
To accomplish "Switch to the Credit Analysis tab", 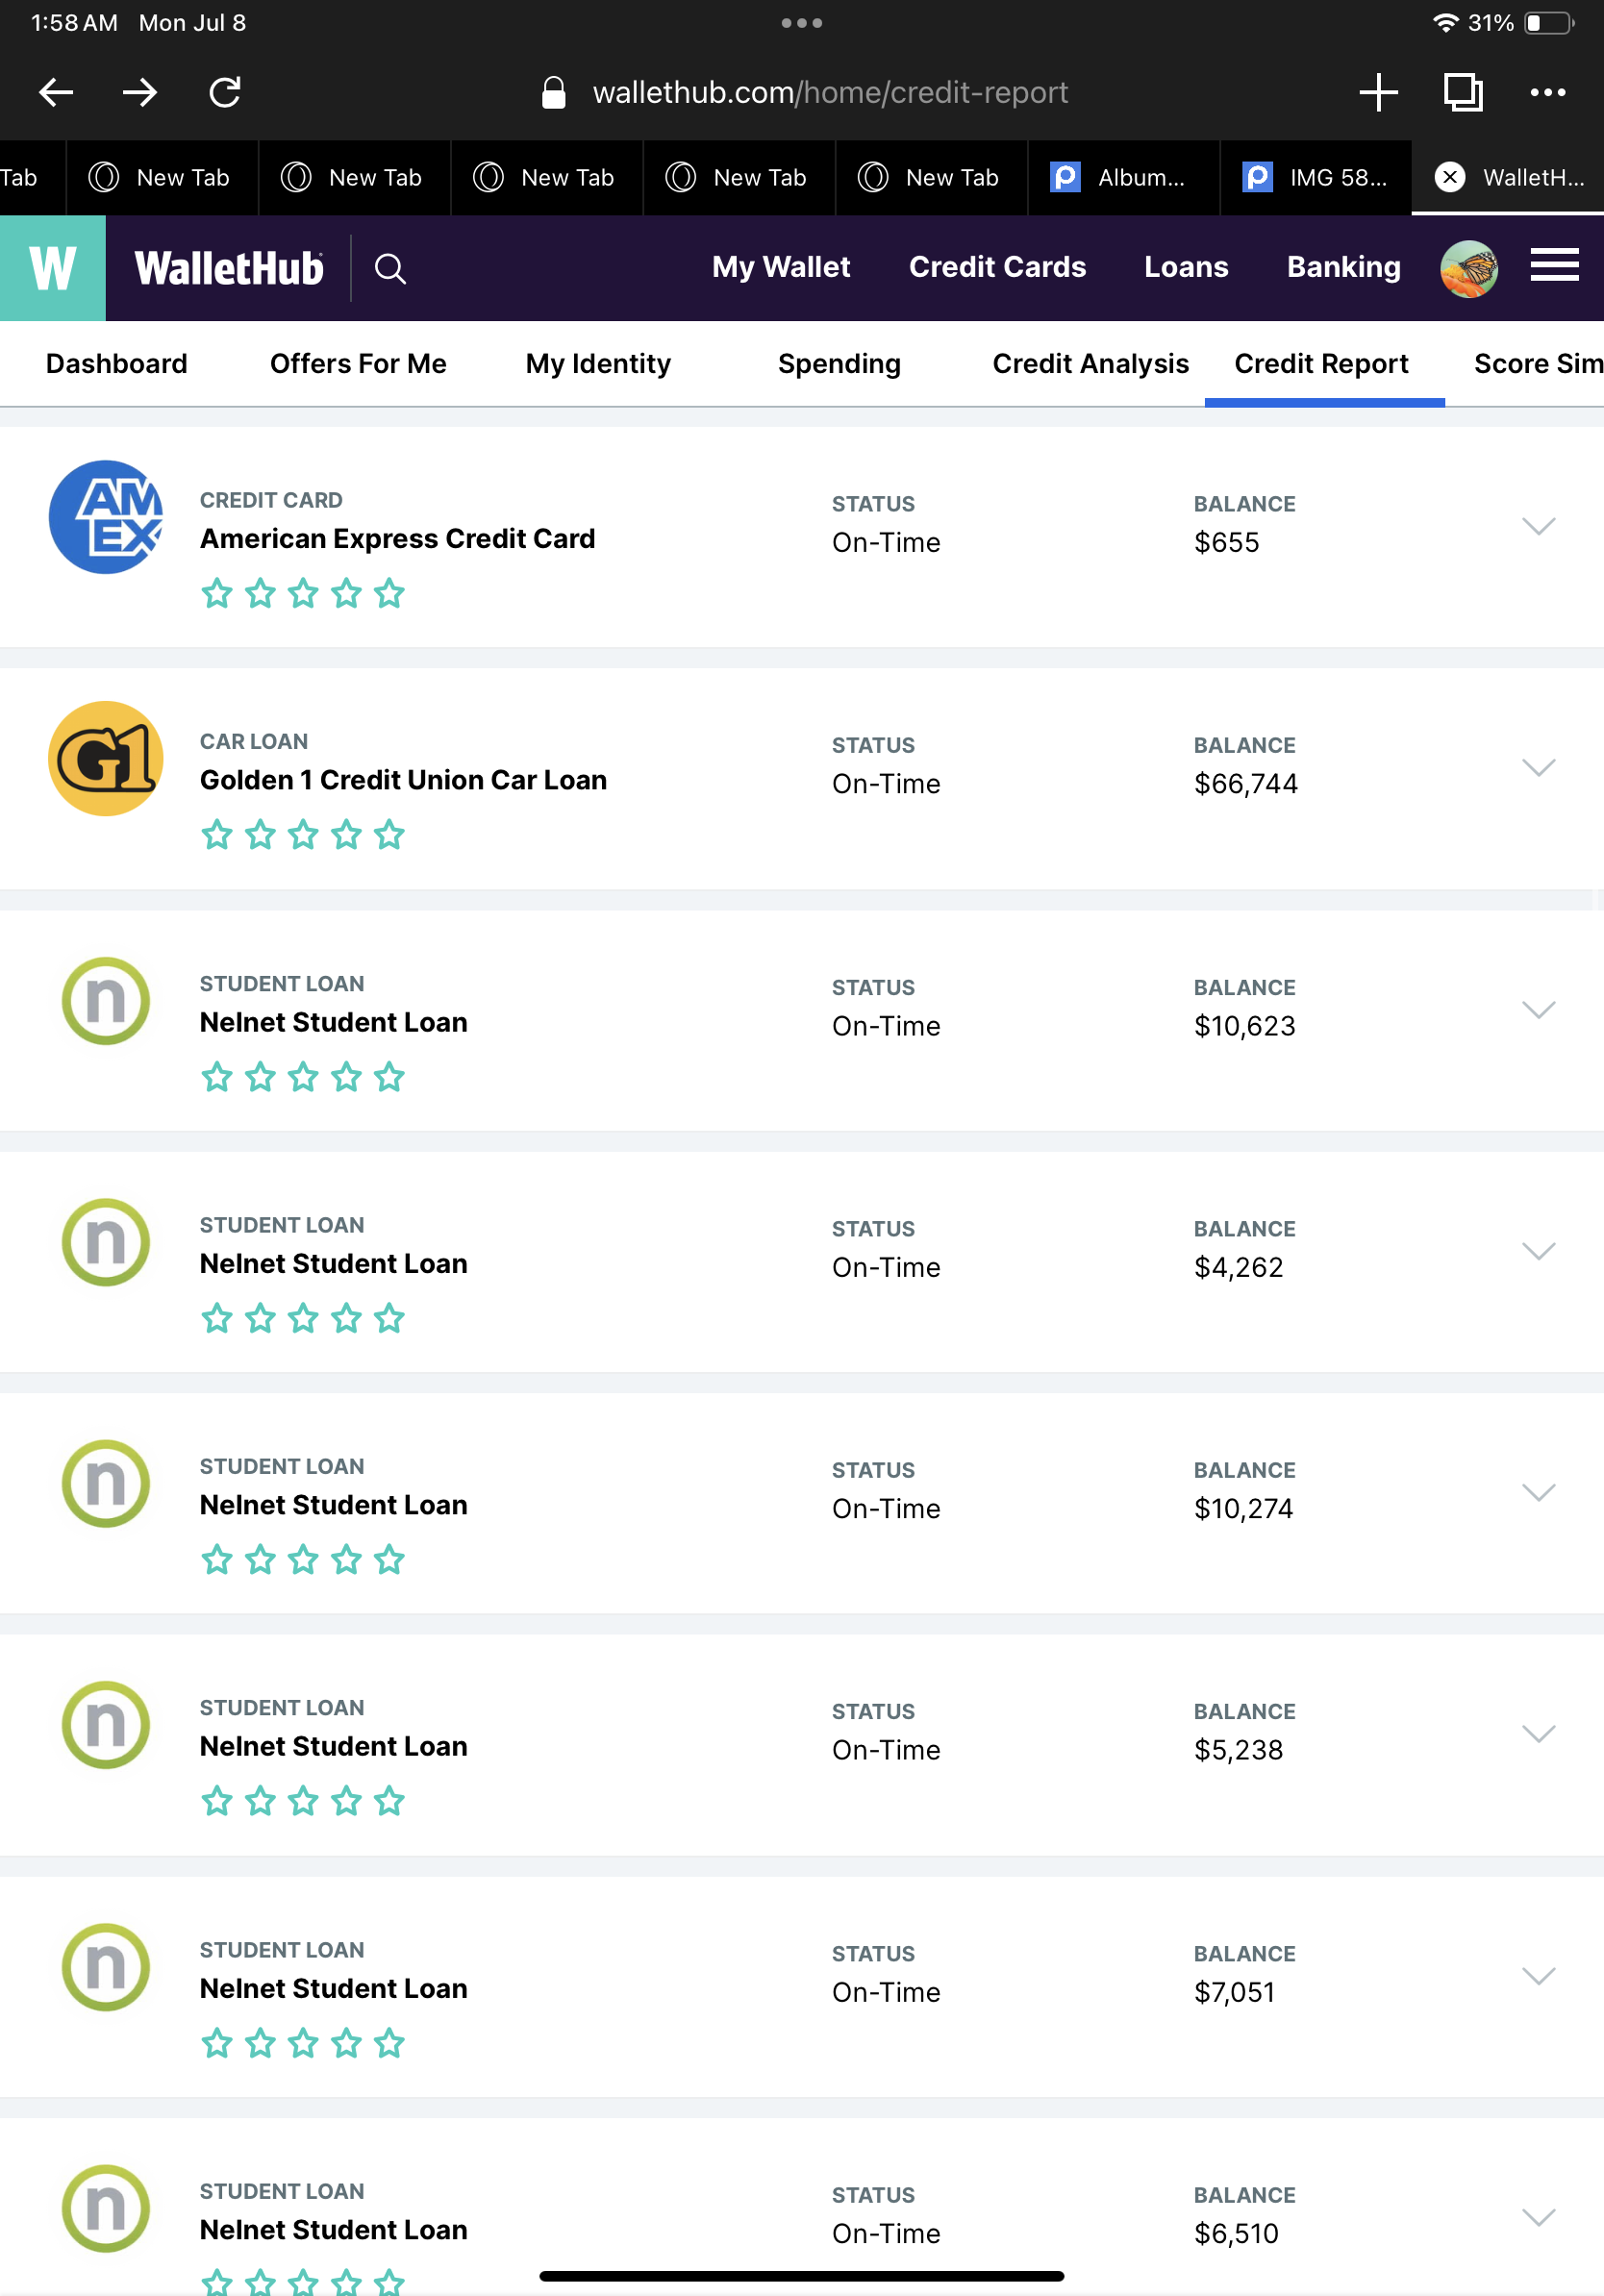I will point(1090,364).
